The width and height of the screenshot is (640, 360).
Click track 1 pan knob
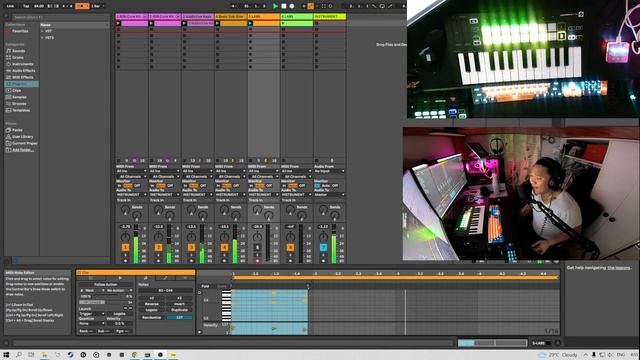click(125, 237)
